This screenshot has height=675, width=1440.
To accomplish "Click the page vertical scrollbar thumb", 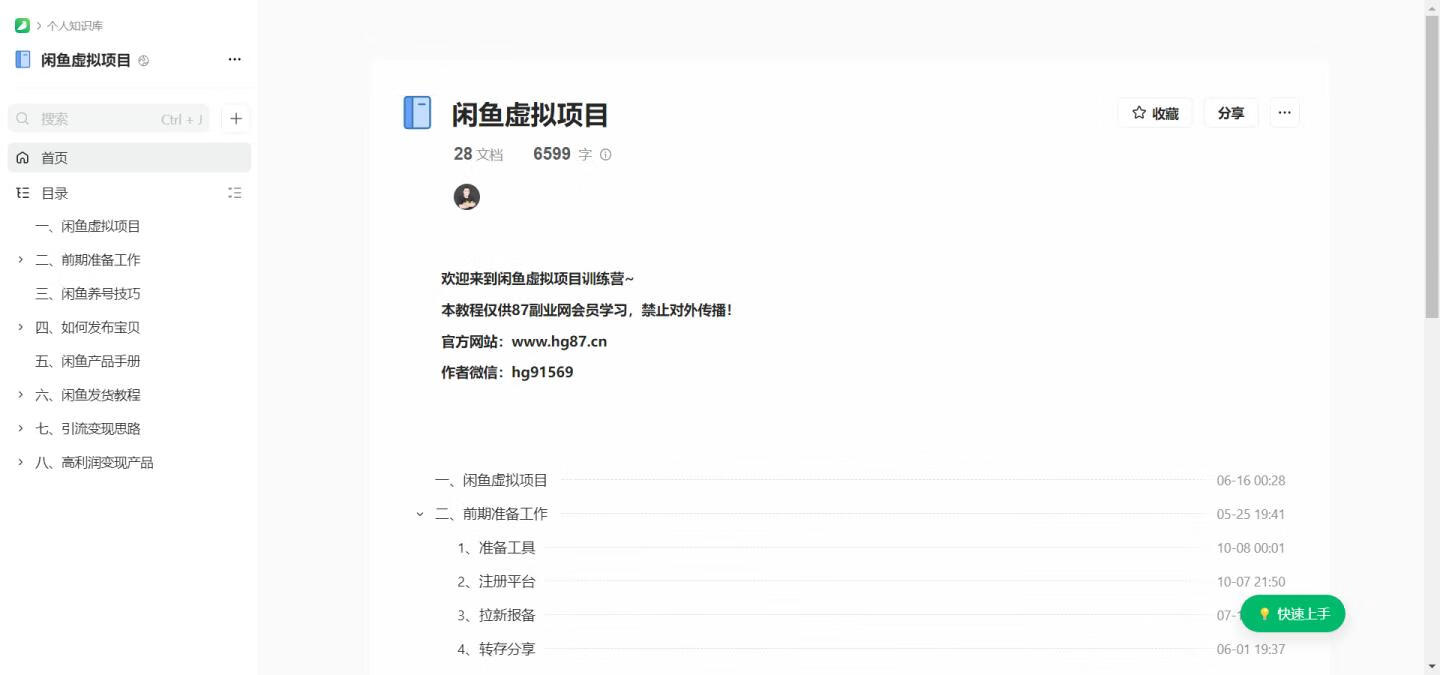I will point(1432,167).
